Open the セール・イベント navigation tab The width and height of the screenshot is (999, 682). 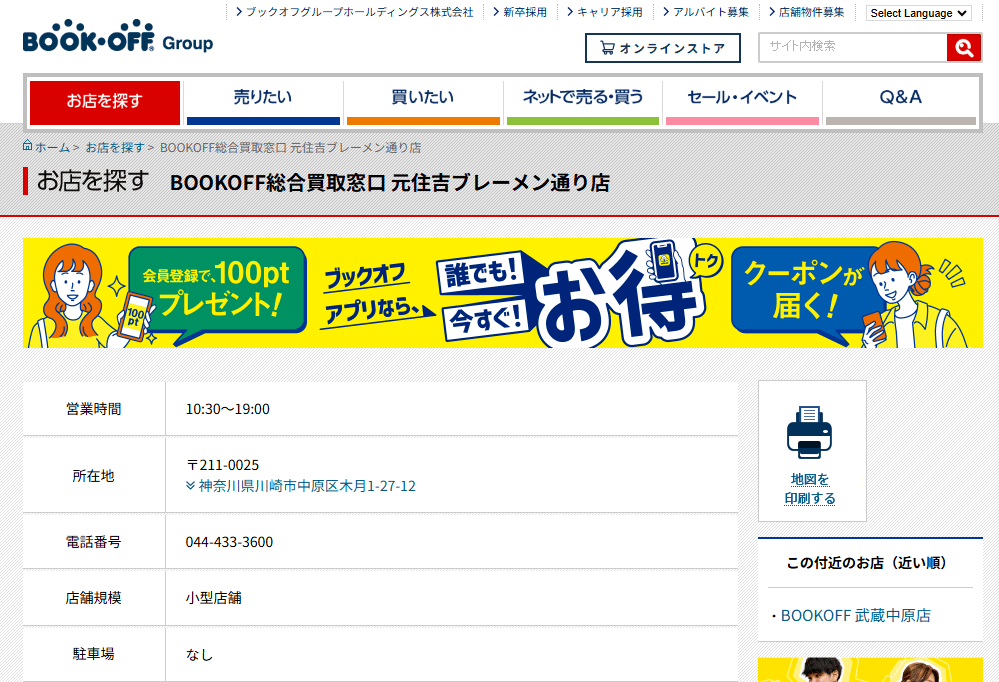pyautogui.click(x=742, y=102)
